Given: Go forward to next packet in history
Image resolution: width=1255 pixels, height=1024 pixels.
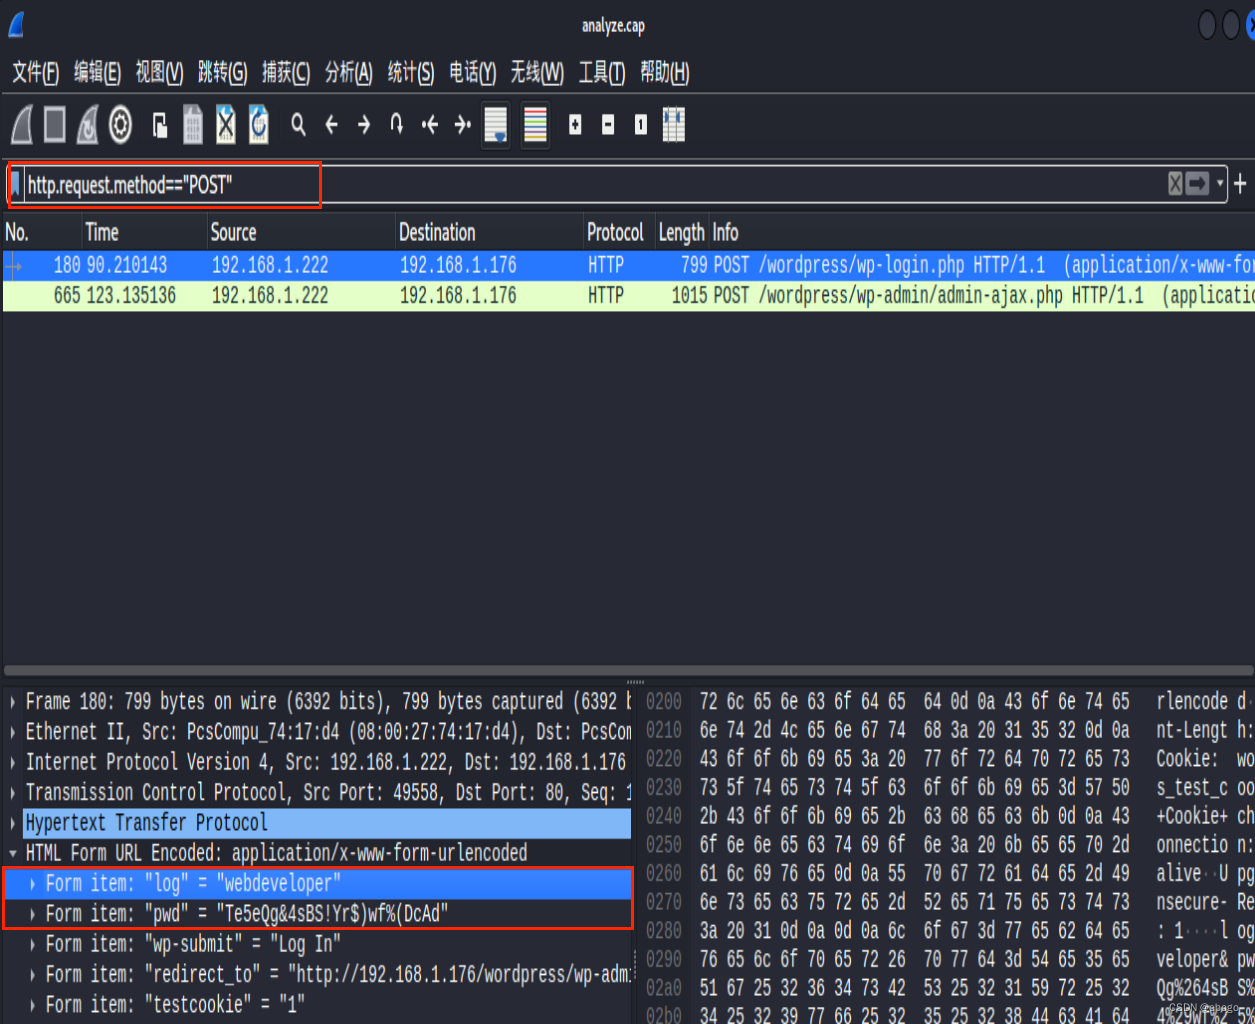Looking at the screenshot, I should (x=364, y=125).
